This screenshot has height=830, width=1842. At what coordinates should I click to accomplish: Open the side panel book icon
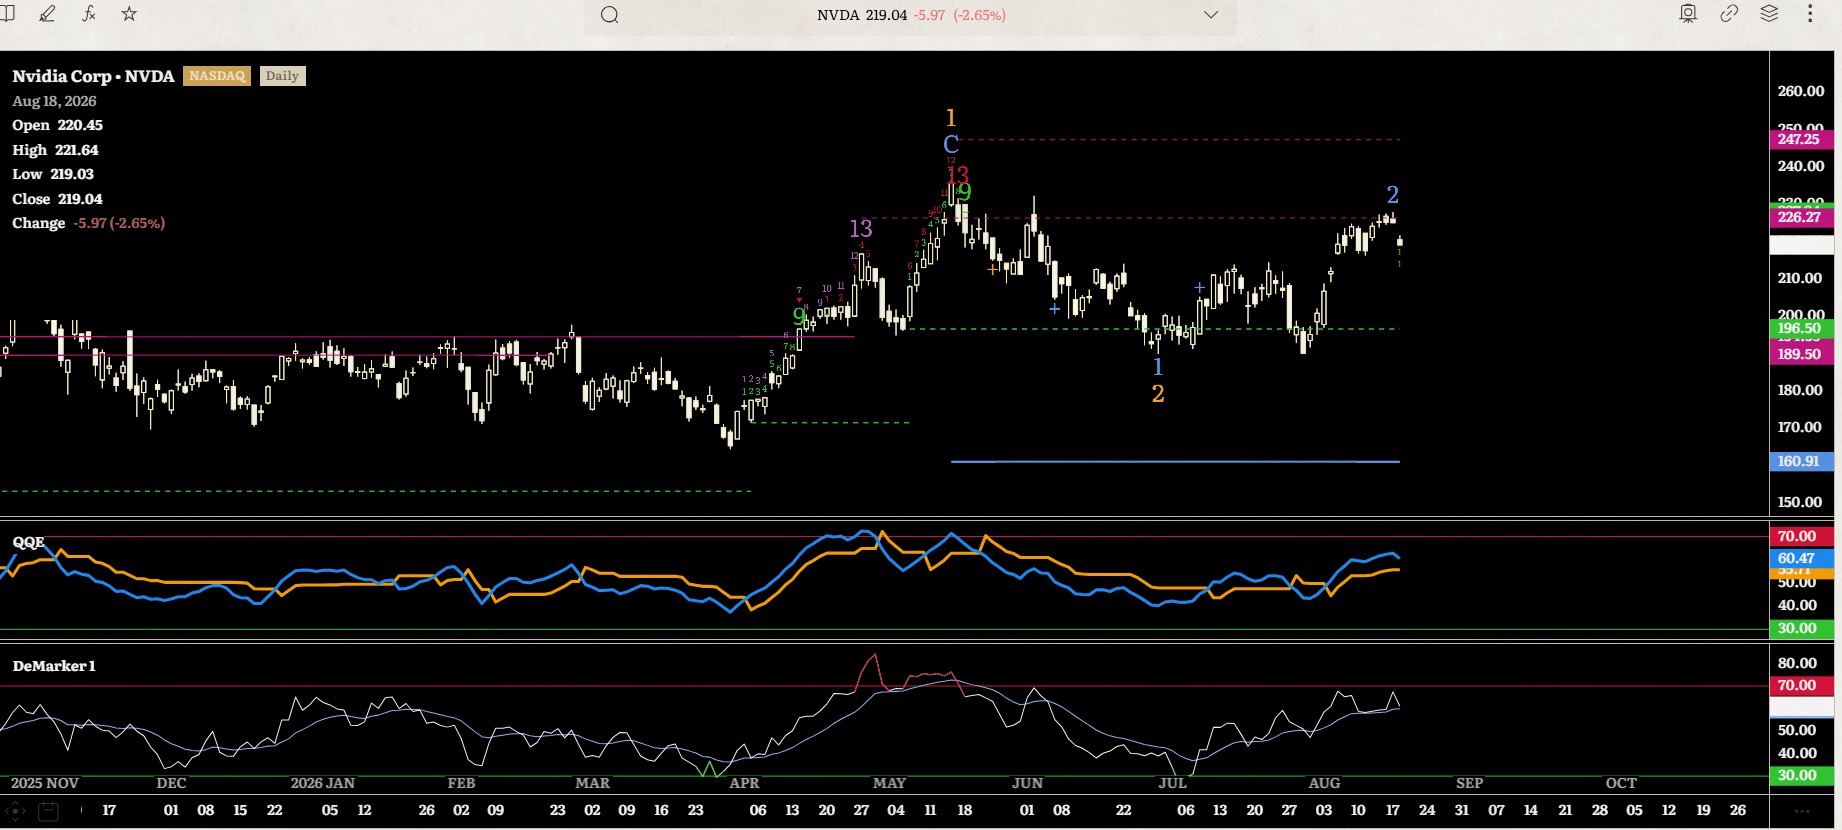[x=7, y=14]
